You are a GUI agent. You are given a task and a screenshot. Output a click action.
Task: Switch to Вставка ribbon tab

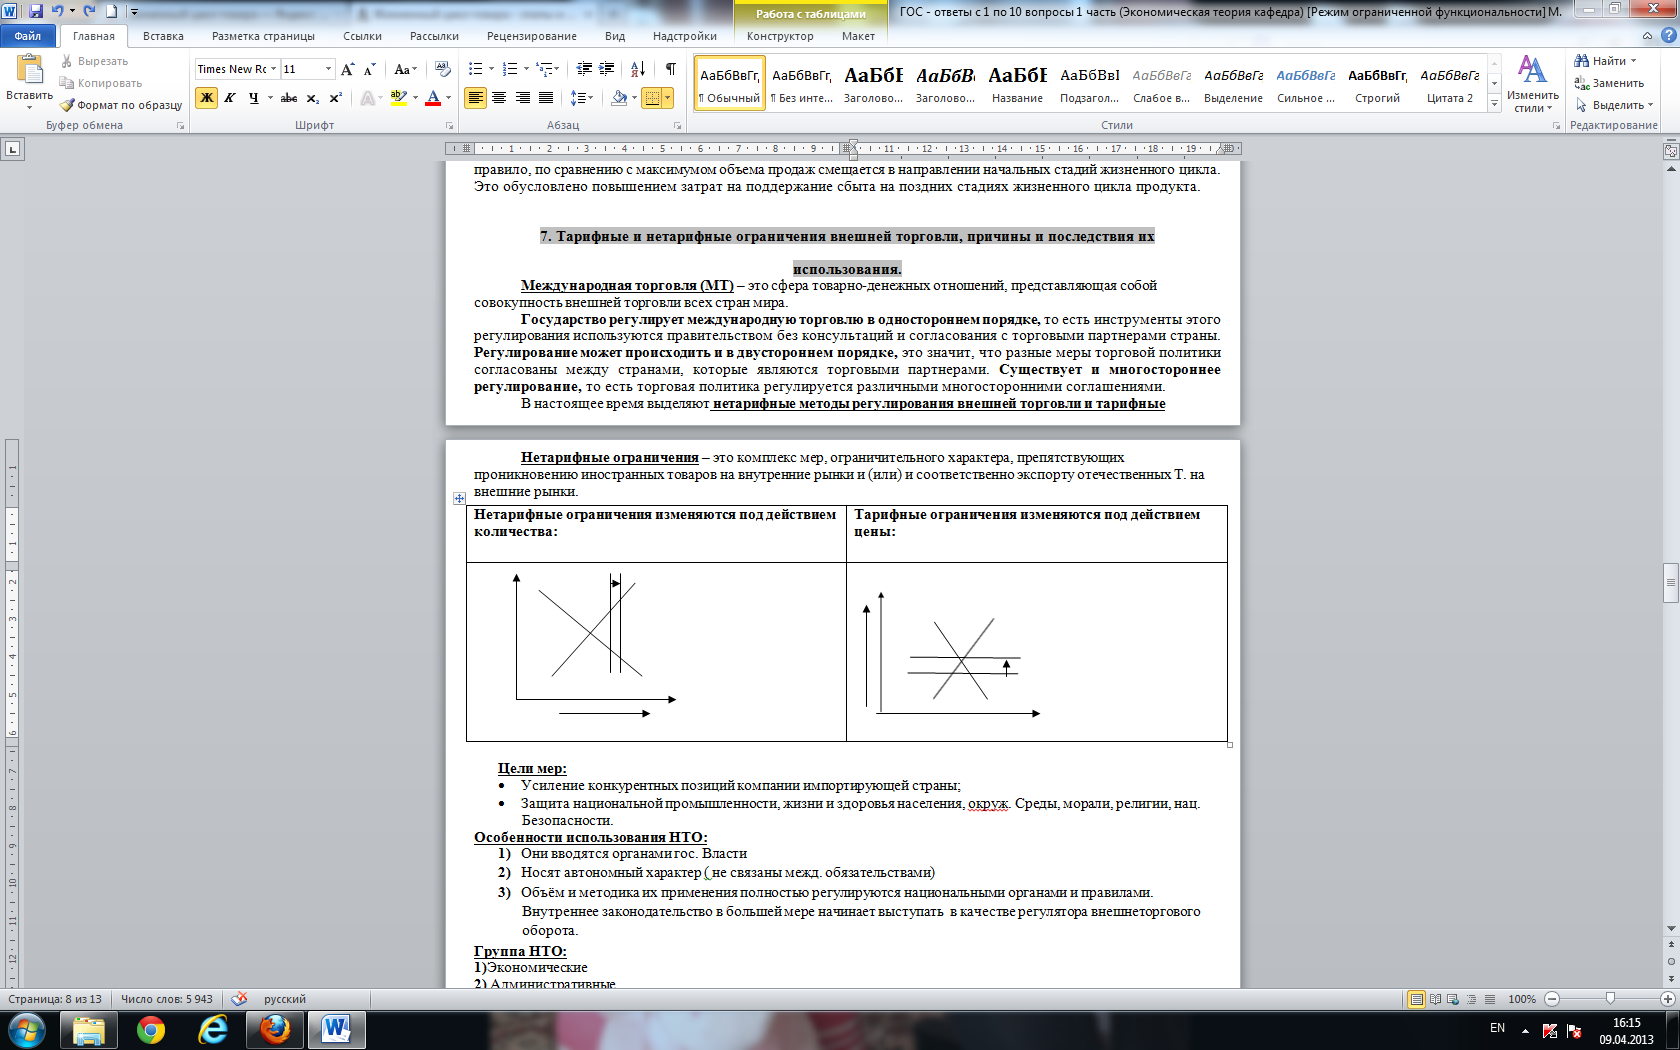point(163,36)
